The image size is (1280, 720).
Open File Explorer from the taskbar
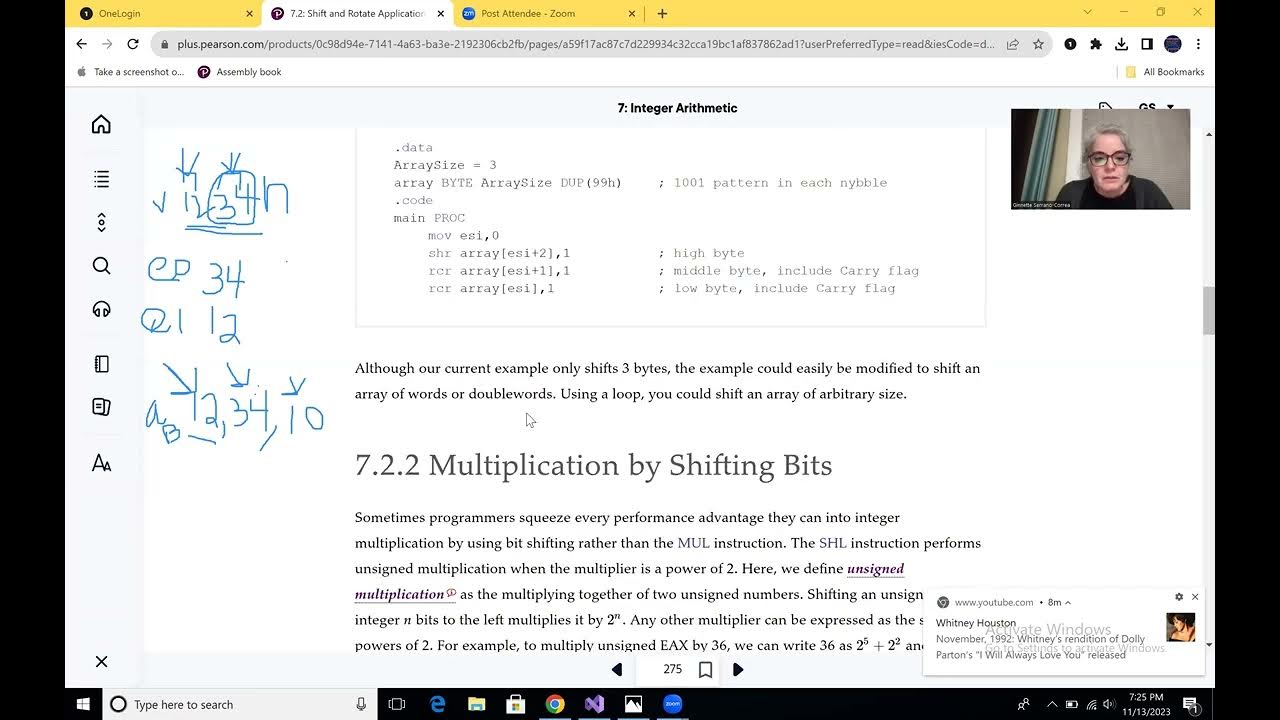point(477,704)
